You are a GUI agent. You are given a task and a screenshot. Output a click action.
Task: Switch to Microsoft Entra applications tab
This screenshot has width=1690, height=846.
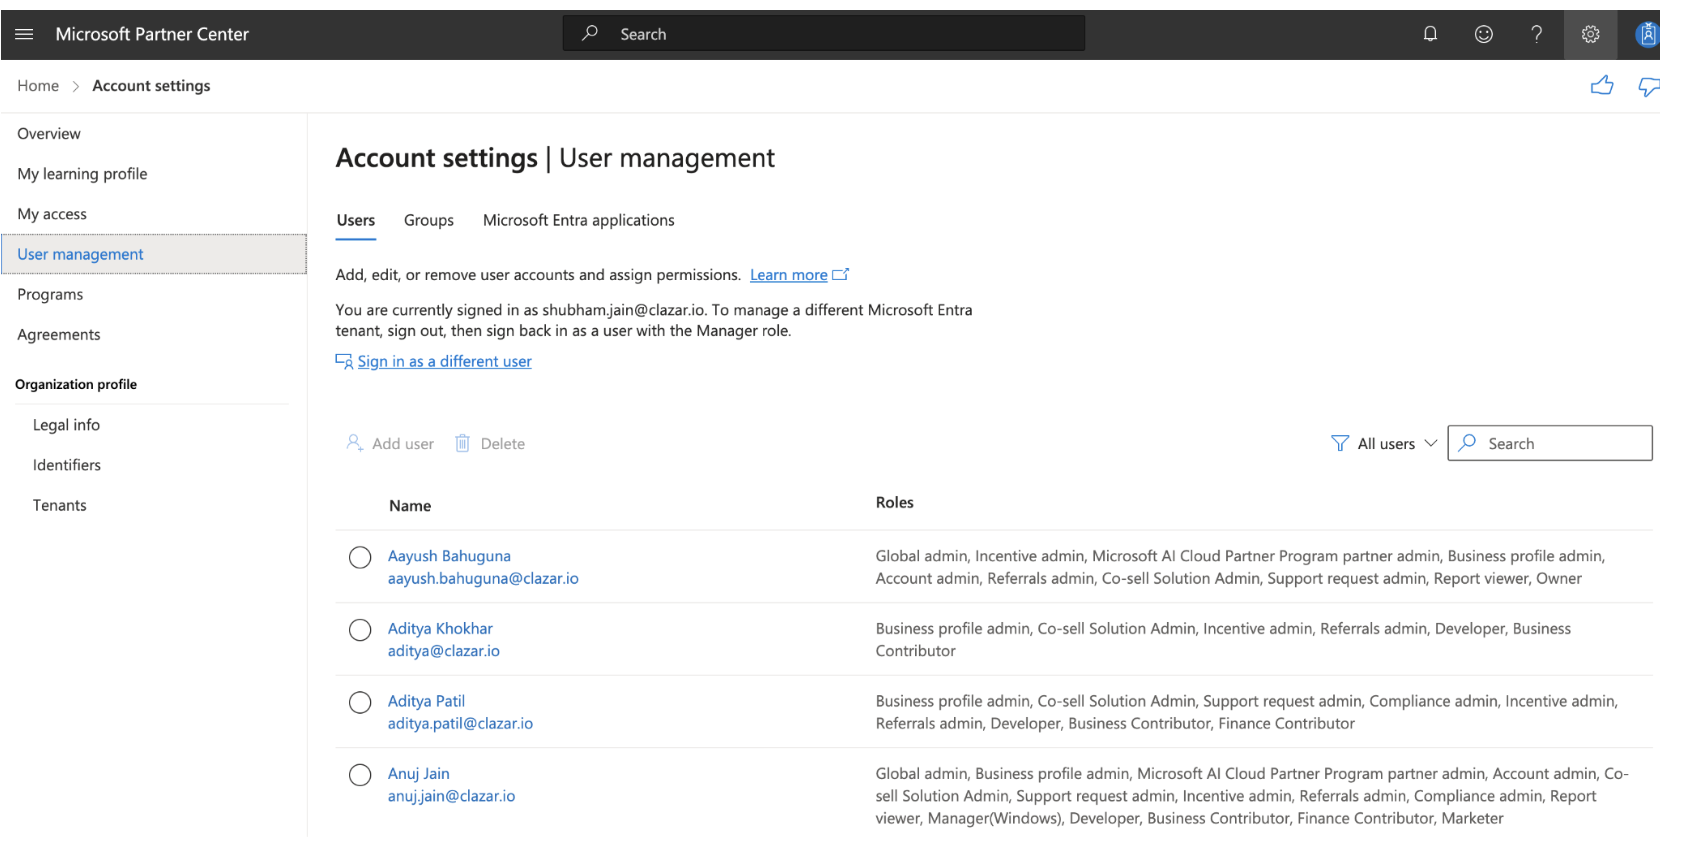tap(579, 221)
